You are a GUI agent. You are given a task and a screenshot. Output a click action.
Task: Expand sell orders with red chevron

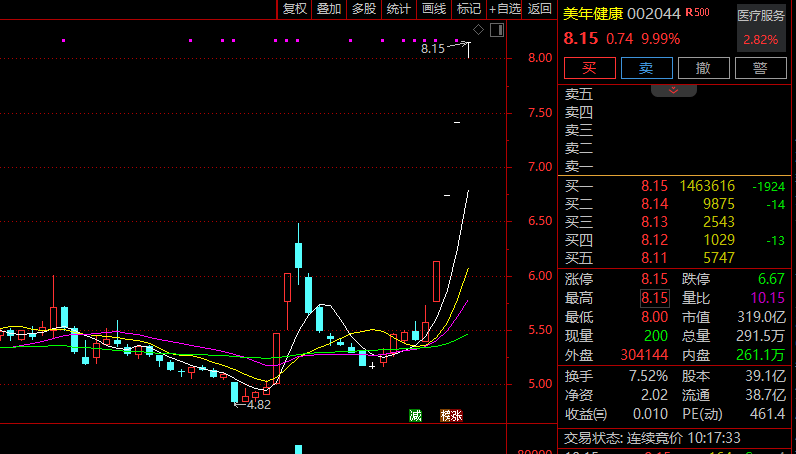click(x=673, y=90)
